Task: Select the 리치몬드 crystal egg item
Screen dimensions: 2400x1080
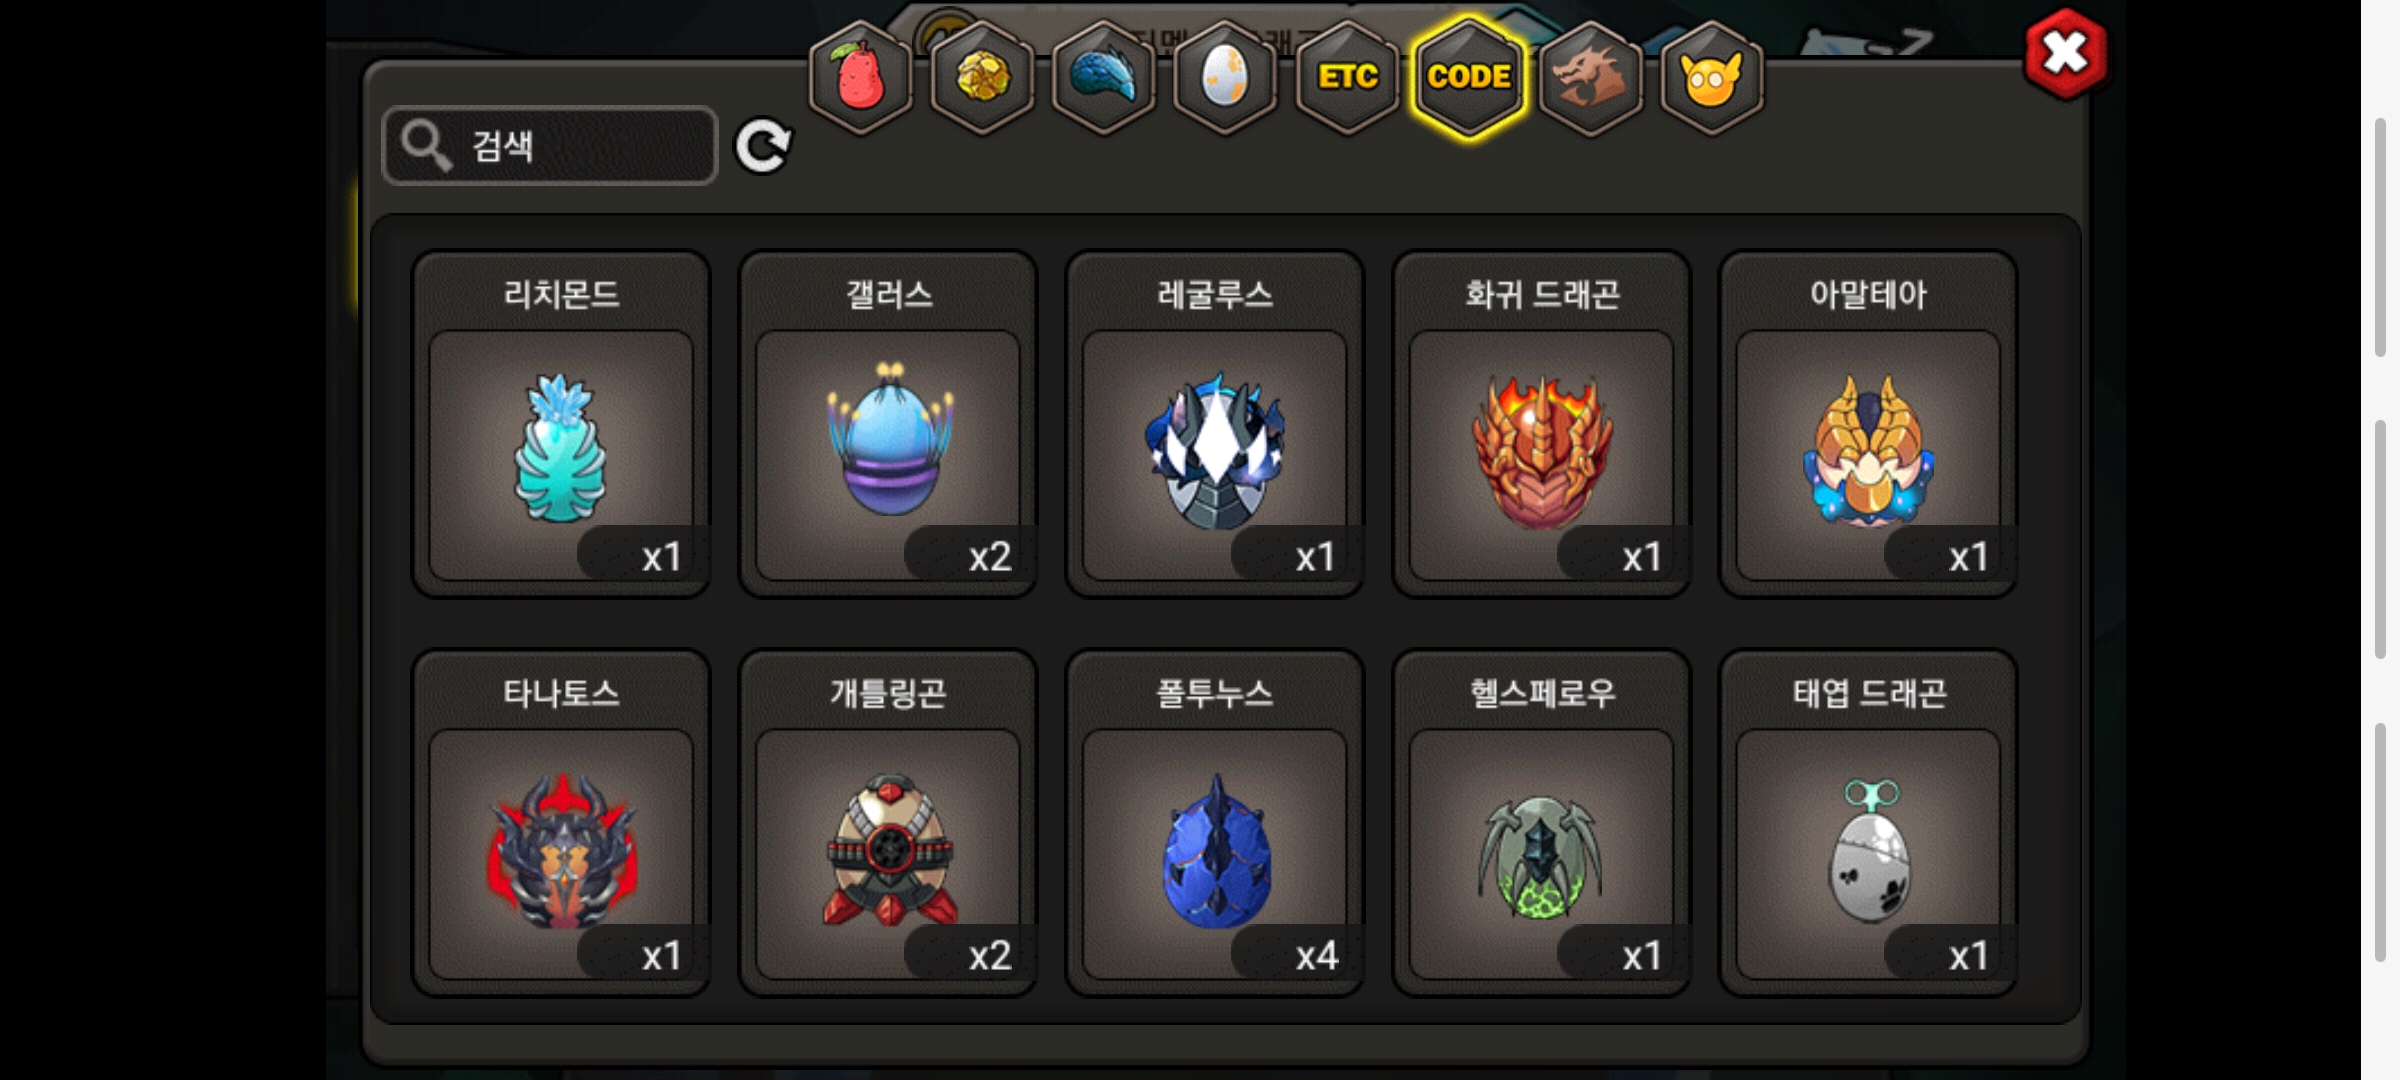Action: pos(561,424)
